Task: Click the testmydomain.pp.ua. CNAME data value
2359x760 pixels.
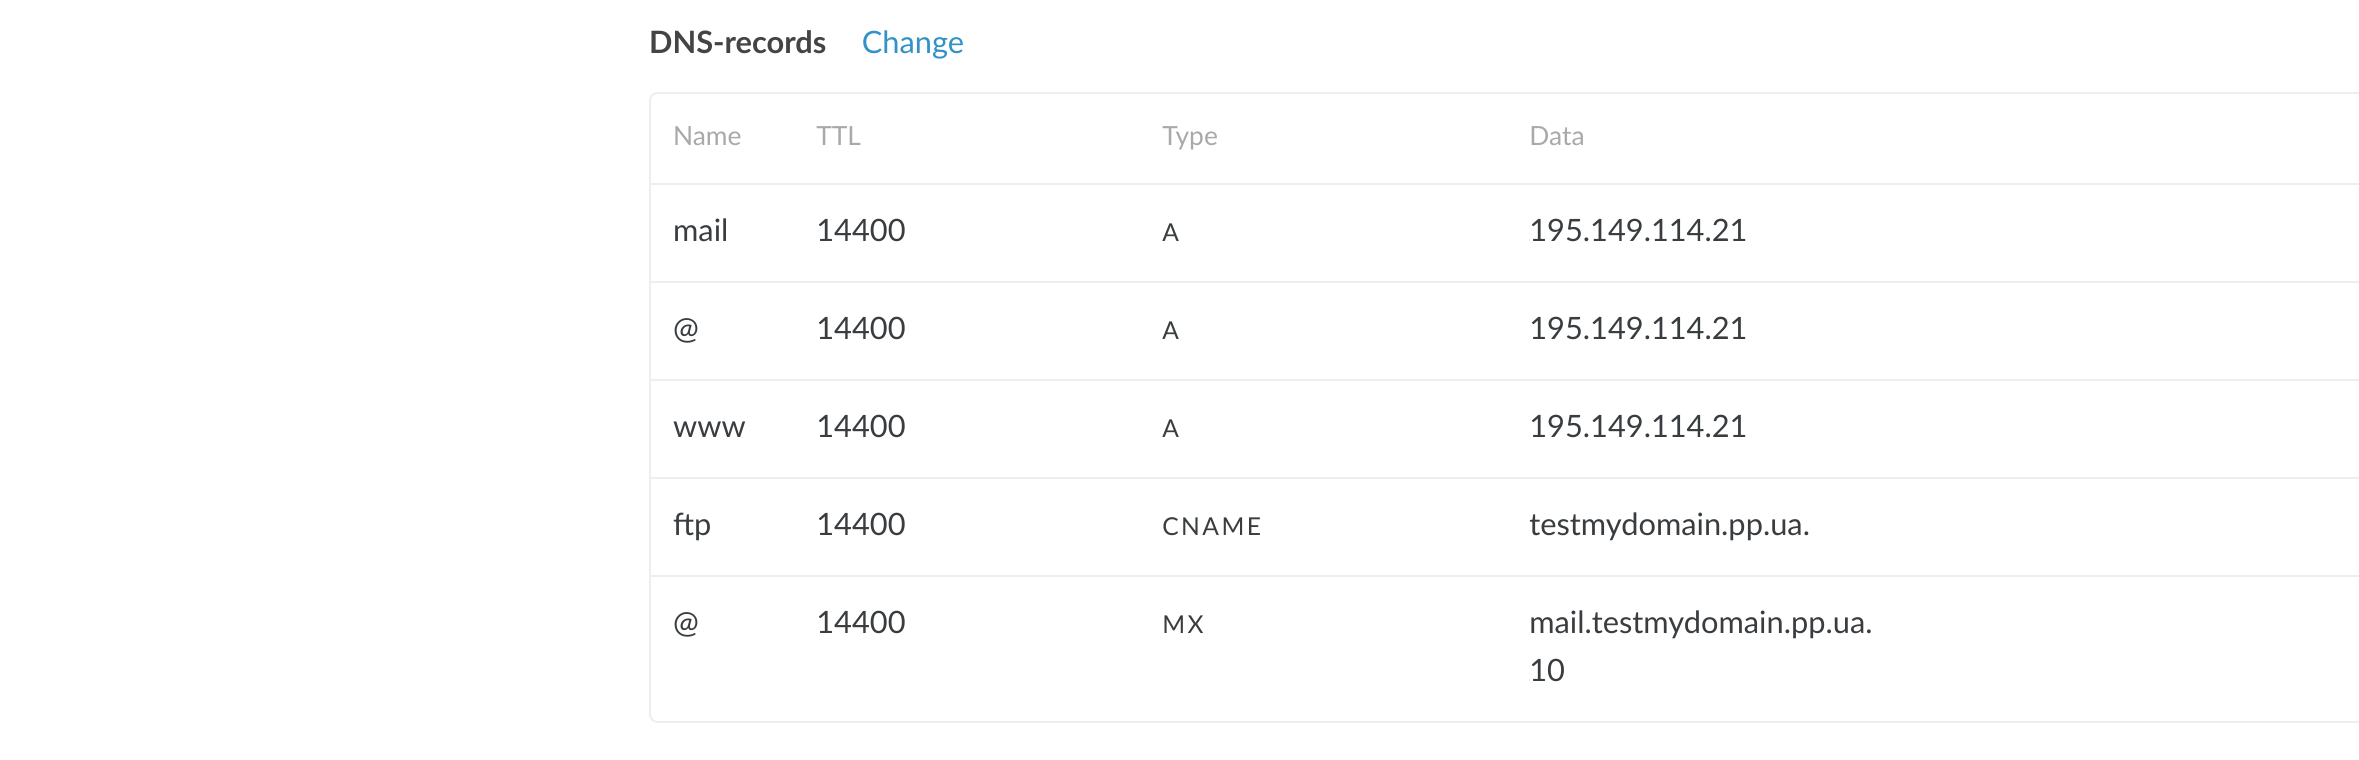Action: pos(1668,525)
